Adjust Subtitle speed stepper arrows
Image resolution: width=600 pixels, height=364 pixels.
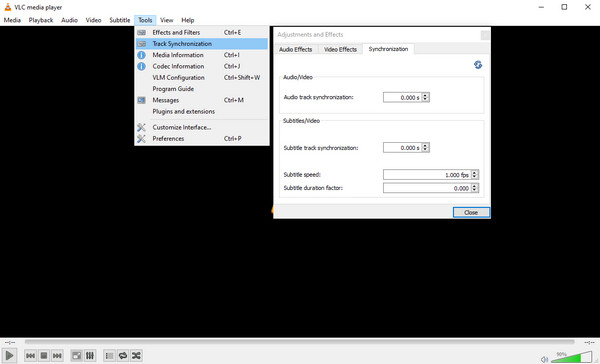[x=474, y=175]
